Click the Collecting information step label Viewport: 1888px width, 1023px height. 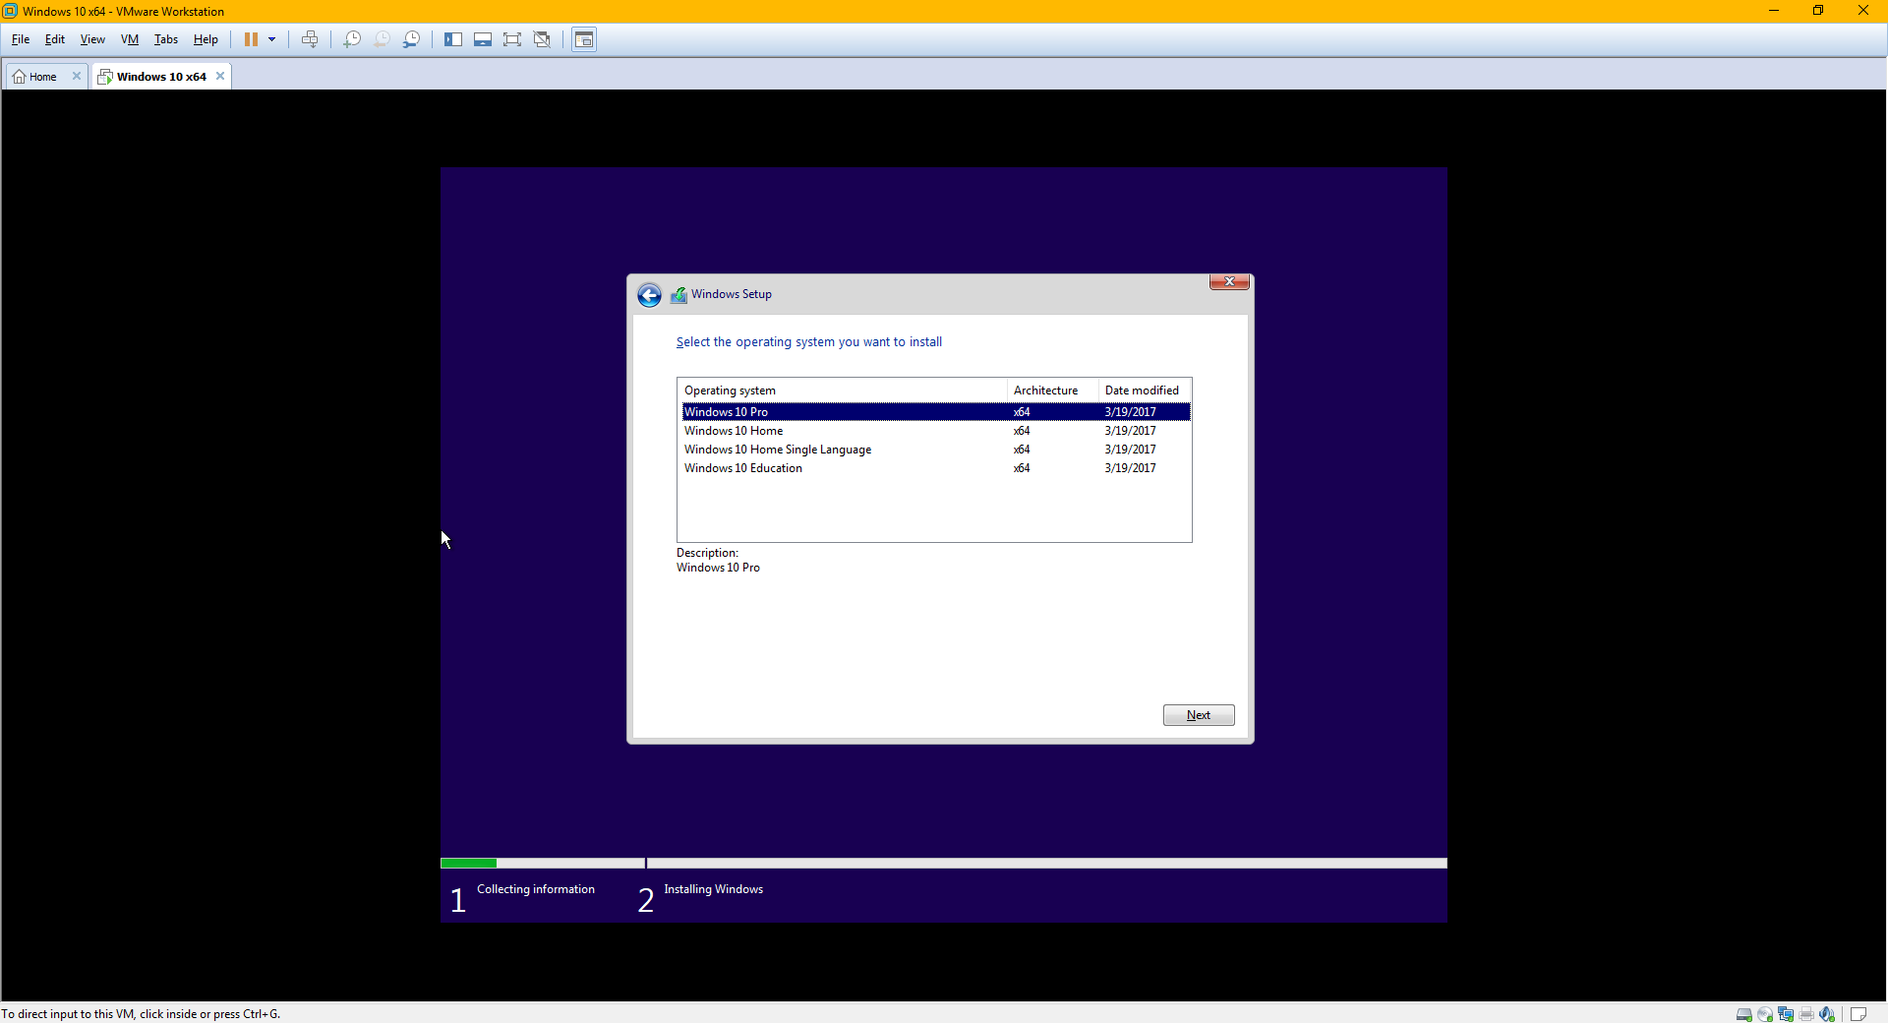pos(535,889)
